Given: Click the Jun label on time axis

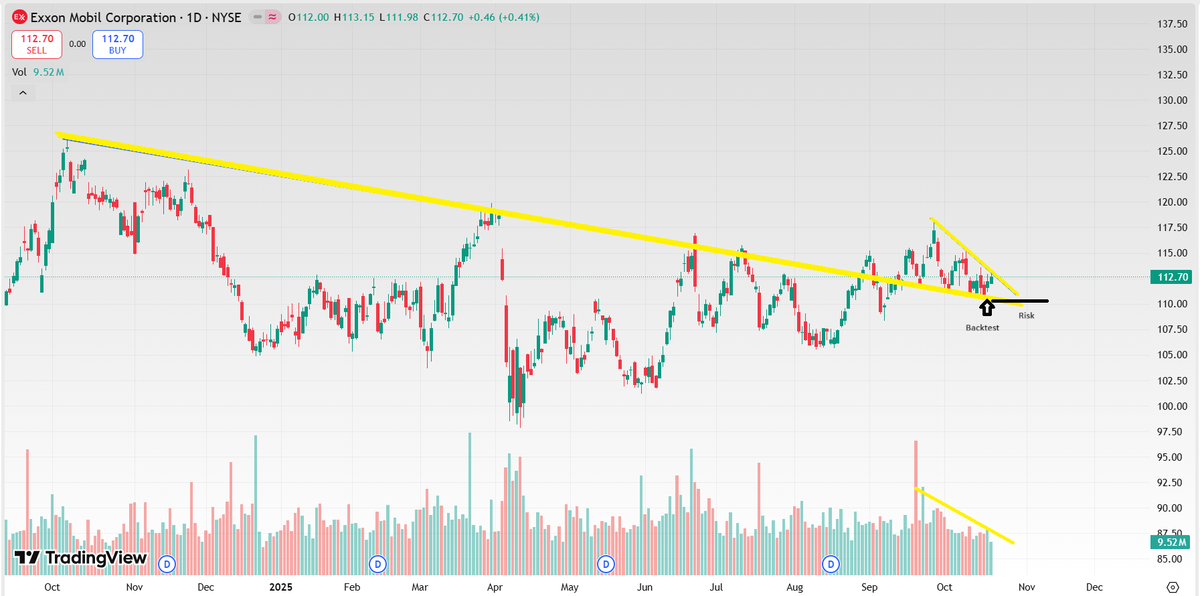Looking at the screenshot, I should click(x=645, y=586).
